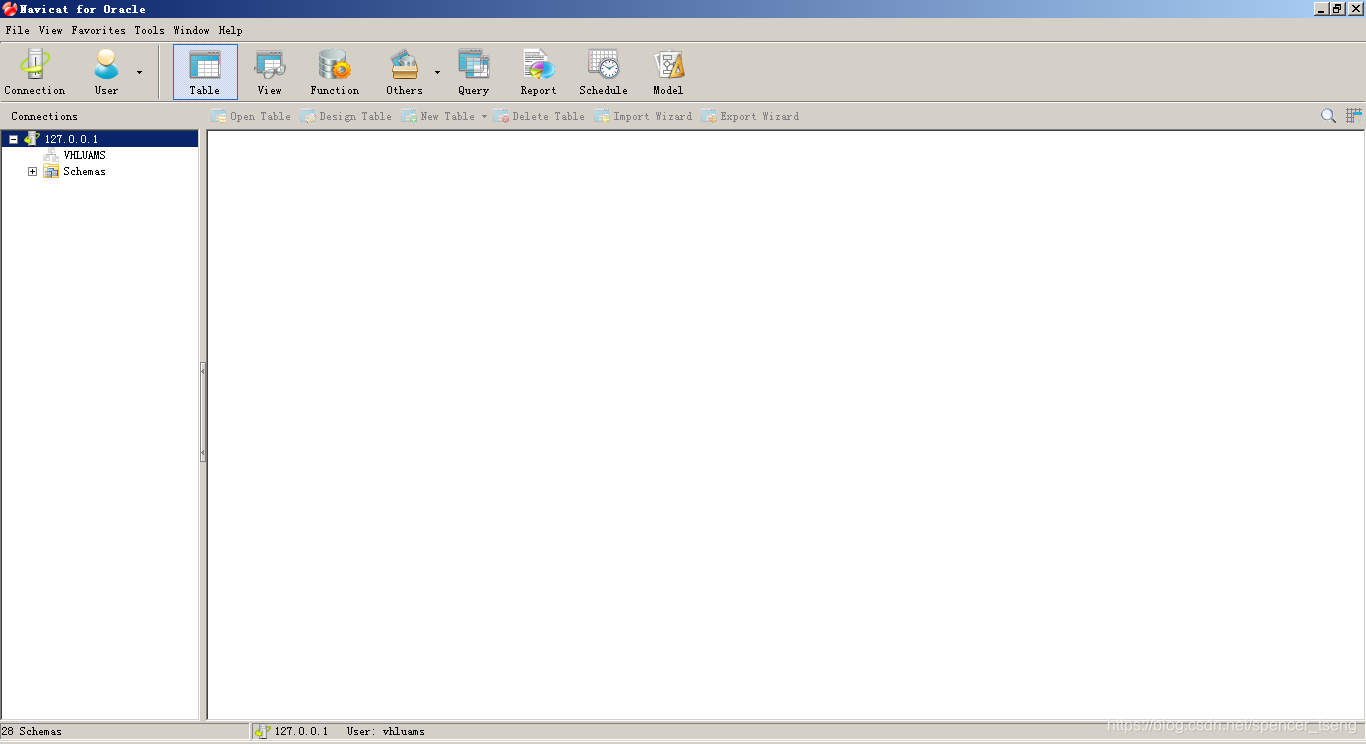Click the Delete Table button
This screenshot has height=744, width=1366.
coord(539,116)
